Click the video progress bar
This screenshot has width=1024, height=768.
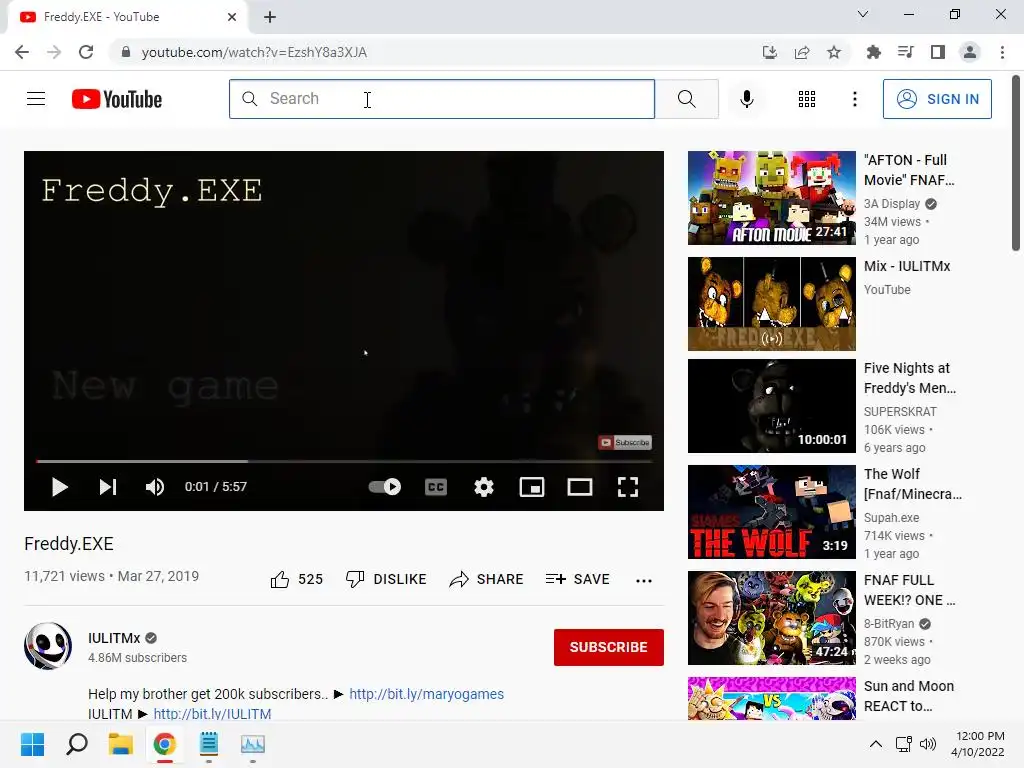click(x=344, y=461)
